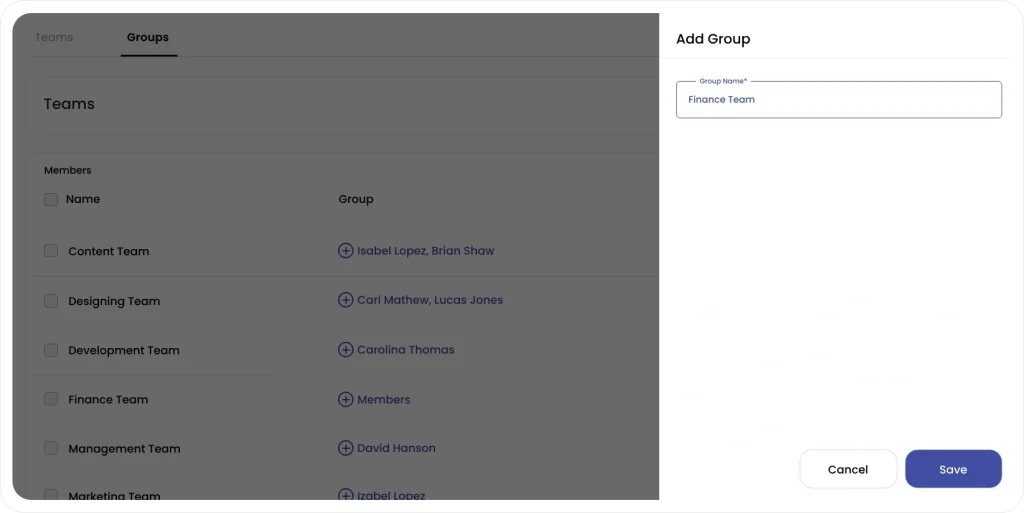The width and height of the screenshot is (1024, 513).
Task: Click the plus icon beside David Hanson
Action: click(x=345, y=448)
